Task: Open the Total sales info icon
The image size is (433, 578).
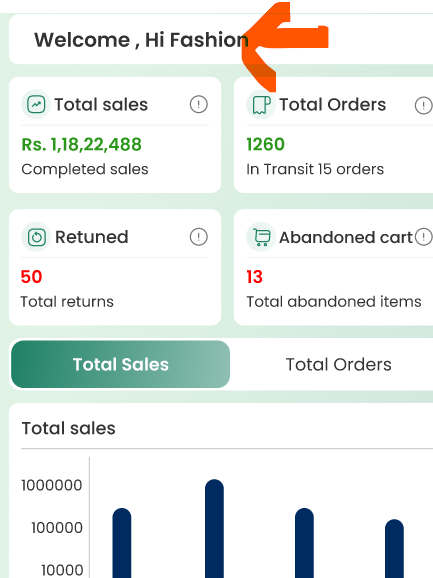Action: point(199,104)
